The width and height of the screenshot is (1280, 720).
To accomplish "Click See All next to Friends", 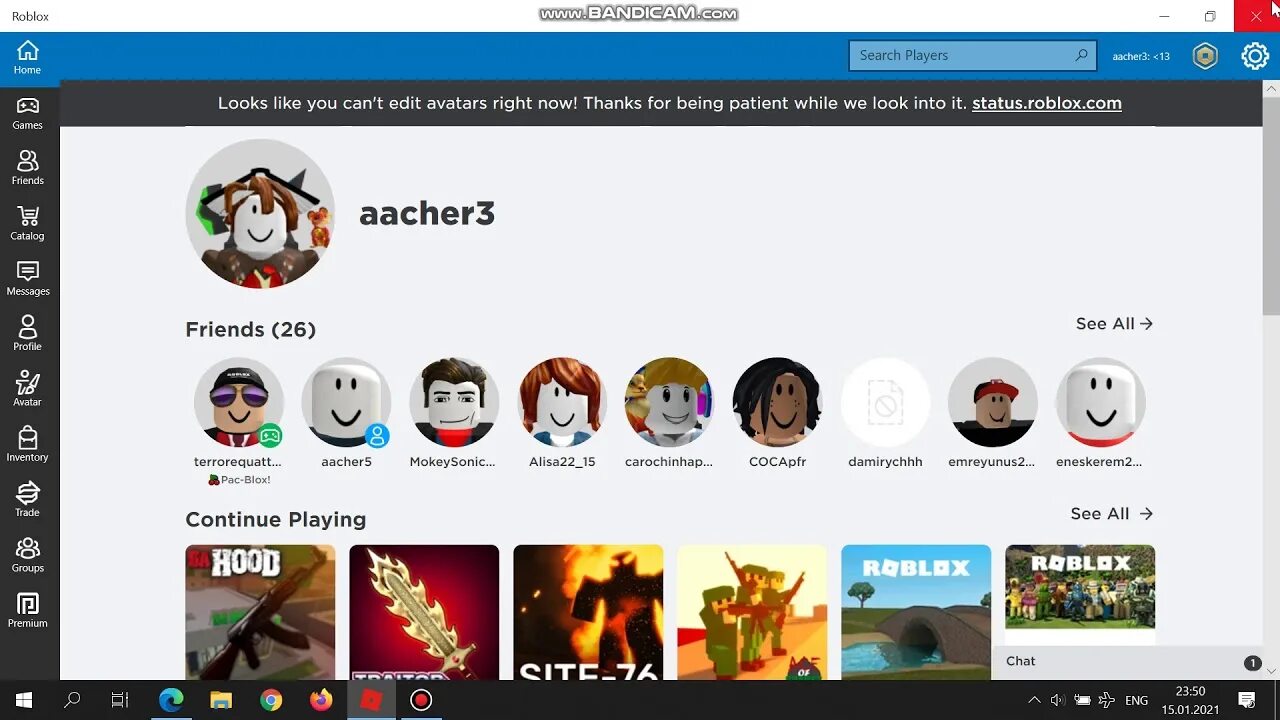I will 1114,324.
